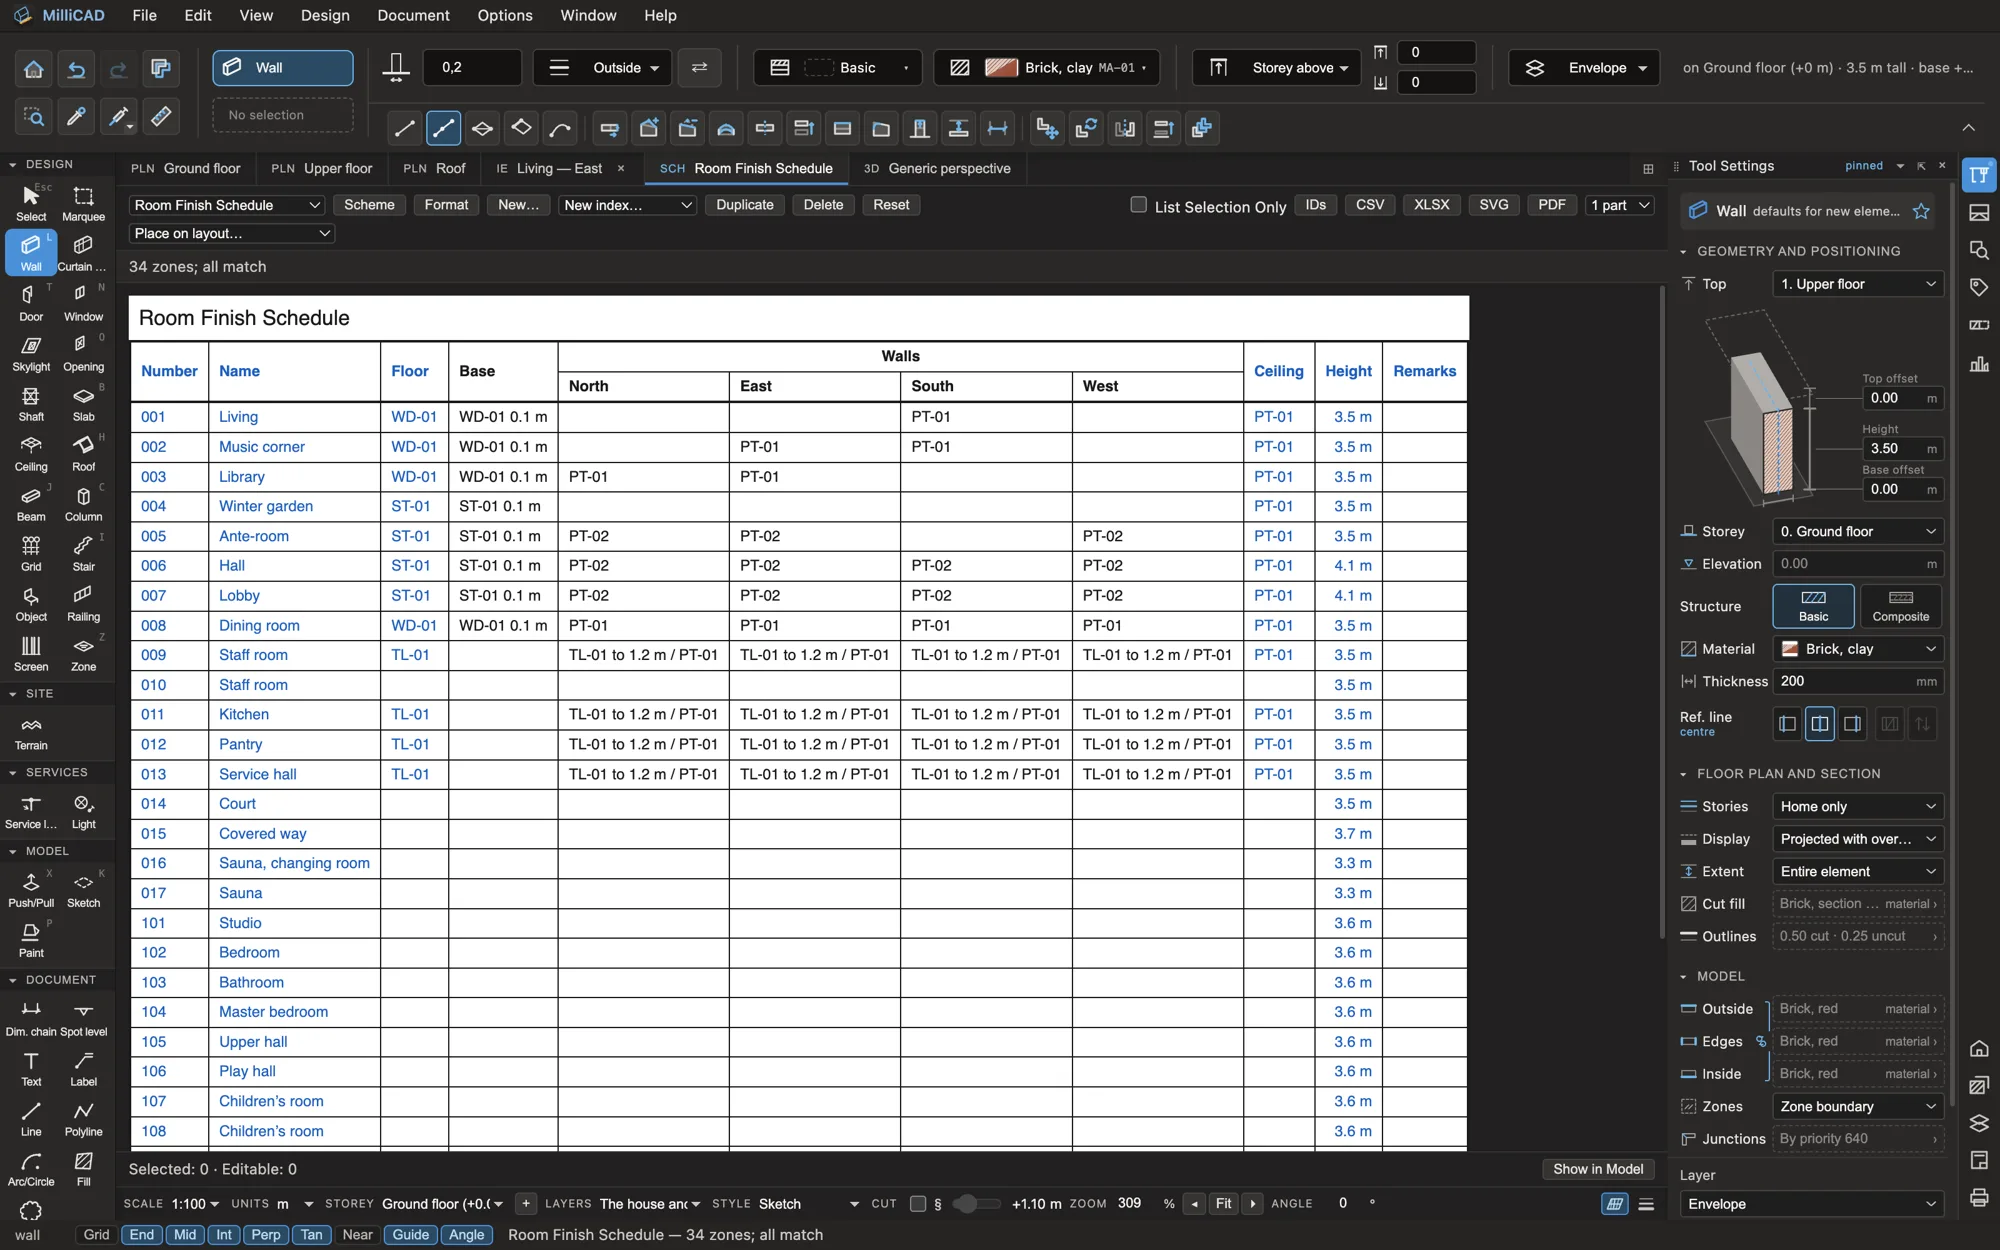
Task: Click the Undo arrow icon
Action: click(76, 68)
